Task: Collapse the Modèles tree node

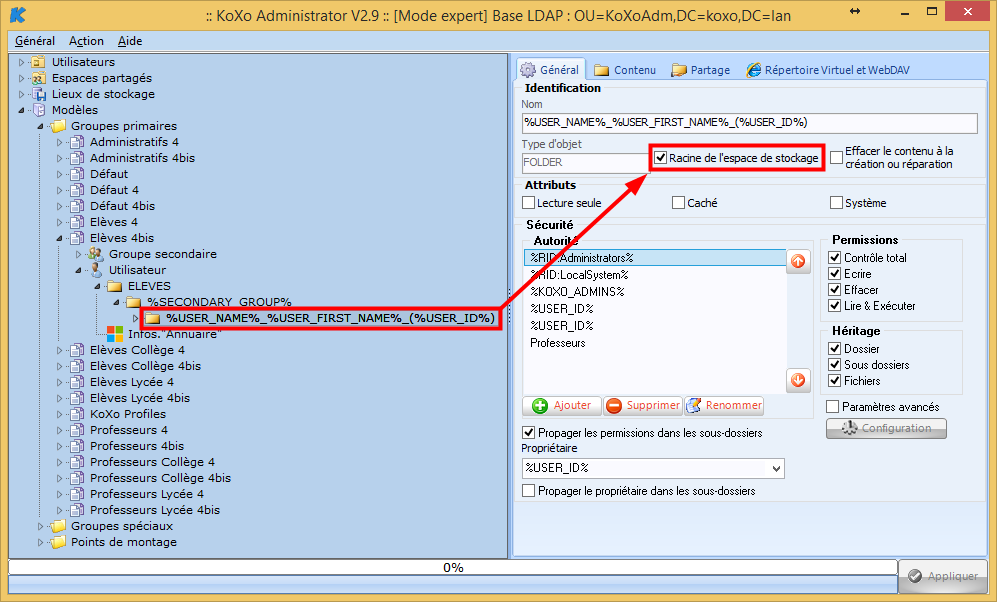Action: pos(21,110)
